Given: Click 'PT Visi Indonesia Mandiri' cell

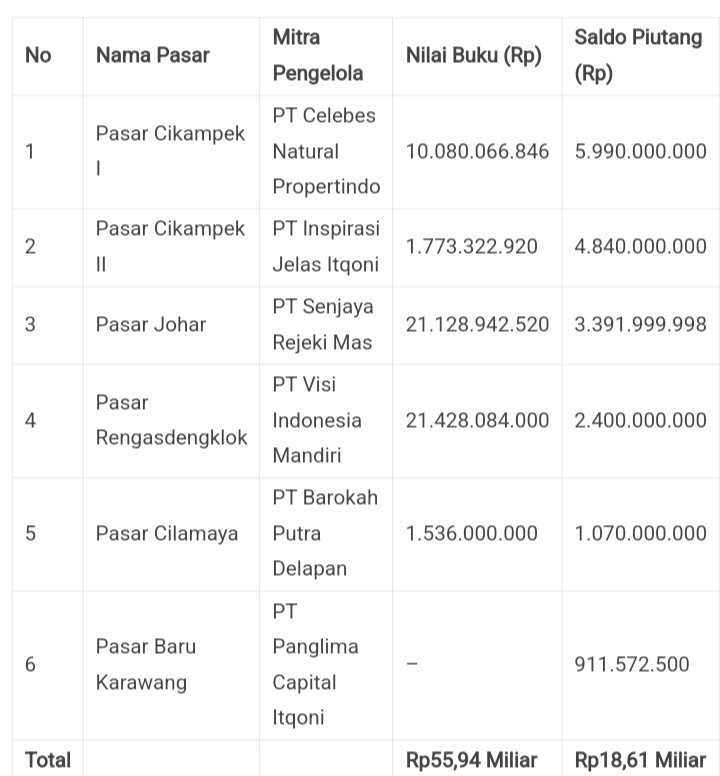Looking at the screenshot, I should (318, 420).
